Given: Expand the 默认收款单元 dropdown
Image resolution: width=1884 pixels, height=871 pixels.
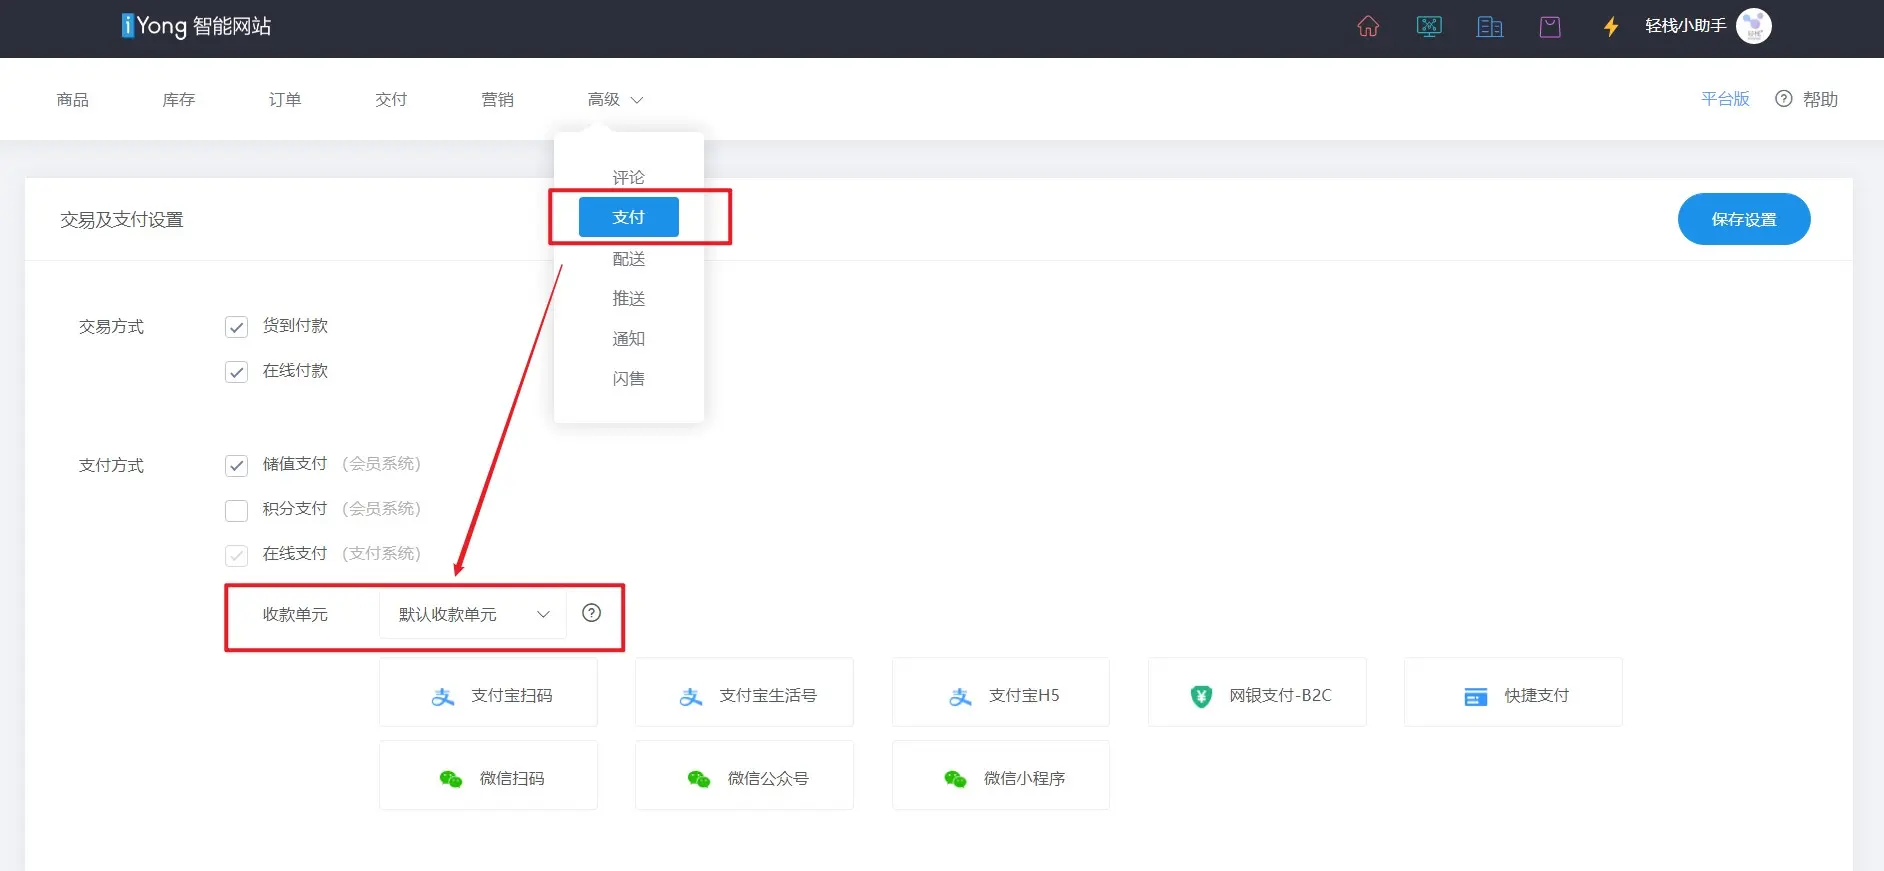Looking at the screenshot, I should [473, 614].
